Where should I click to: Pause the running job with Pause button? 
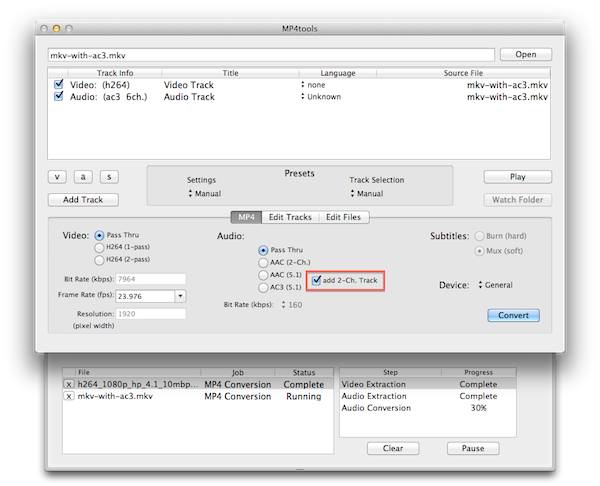coord(473,448)
